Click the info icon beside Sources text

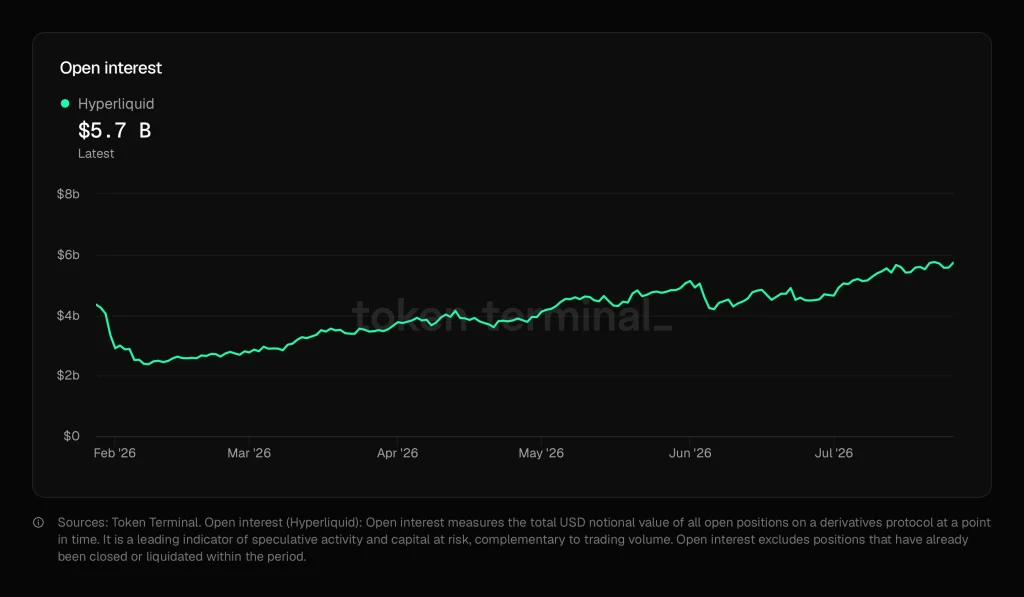[x=39, y=523]
